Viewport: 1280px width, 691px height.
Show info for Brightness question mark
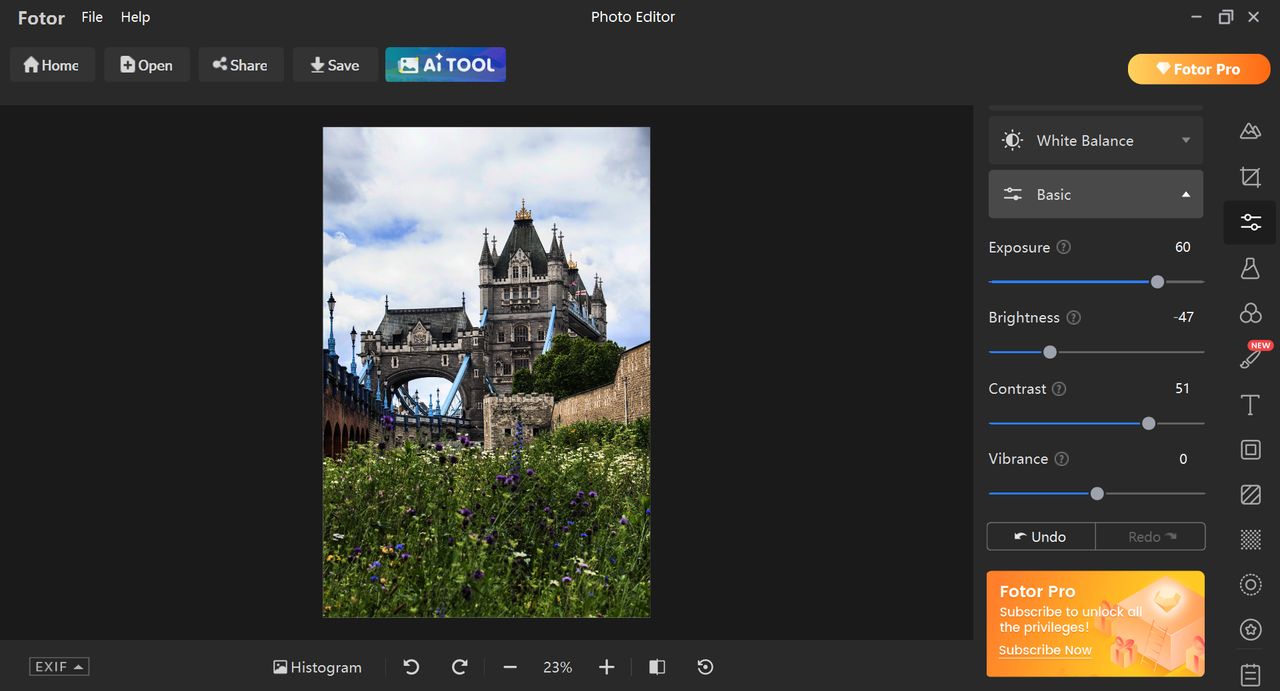point(1073,318)
